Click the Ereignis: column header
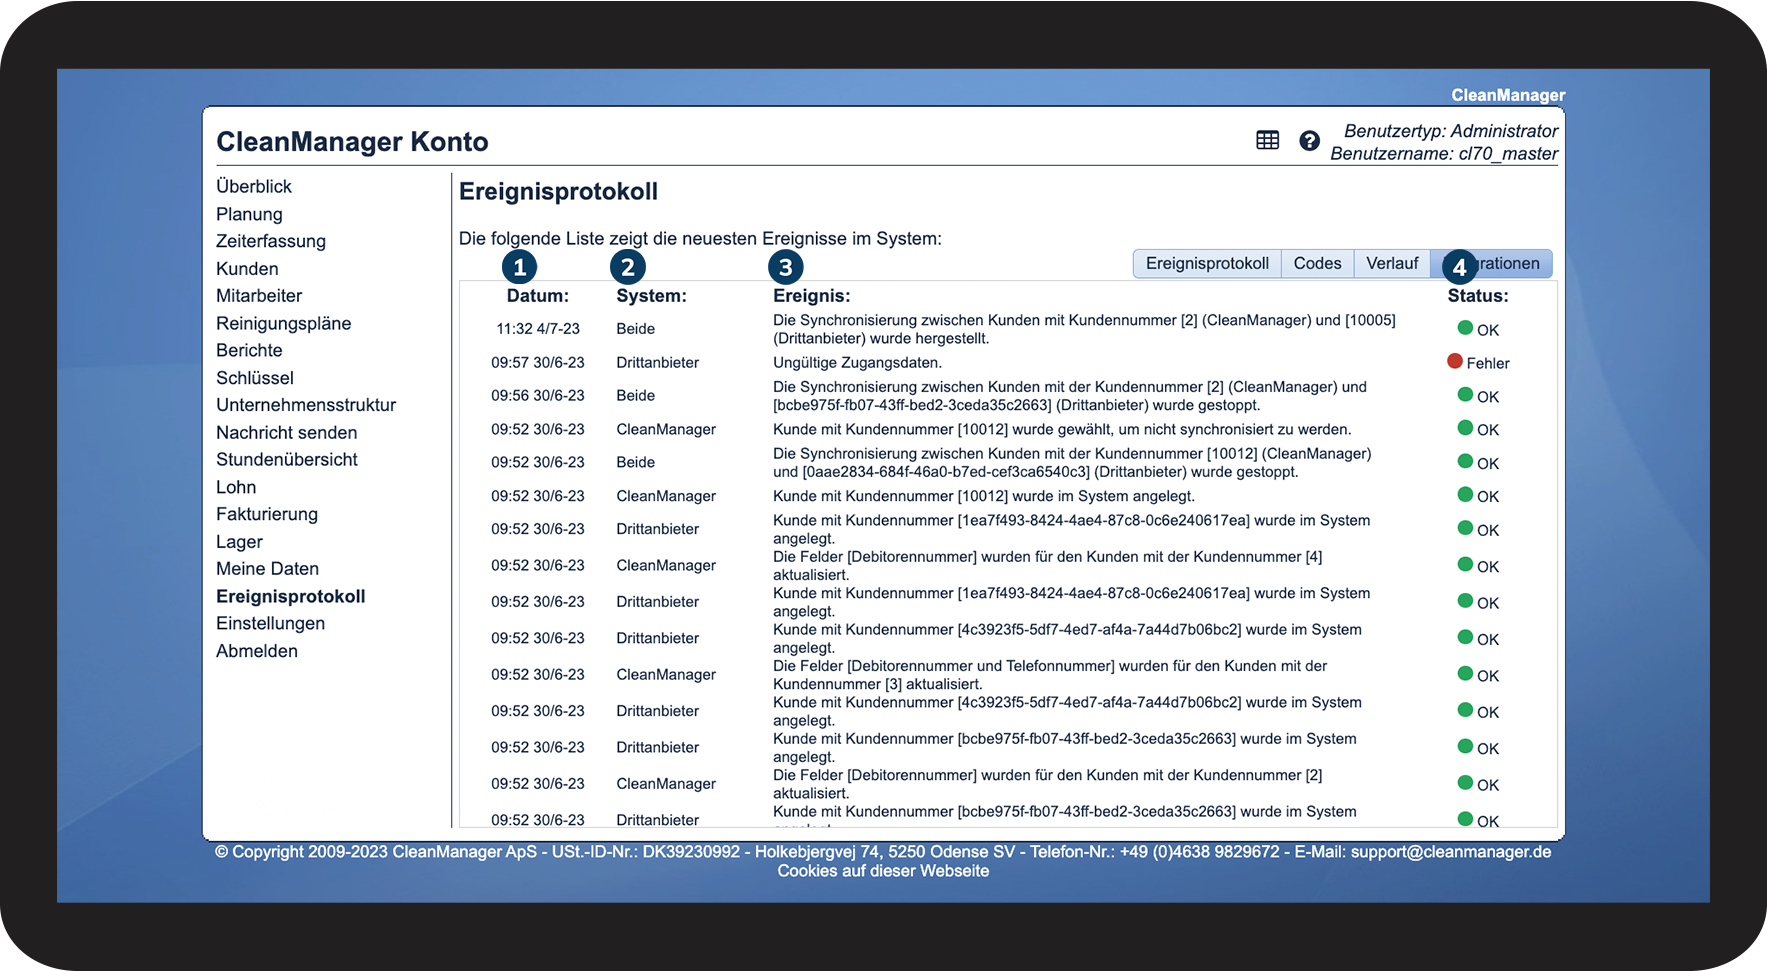 tap(811, 296)
